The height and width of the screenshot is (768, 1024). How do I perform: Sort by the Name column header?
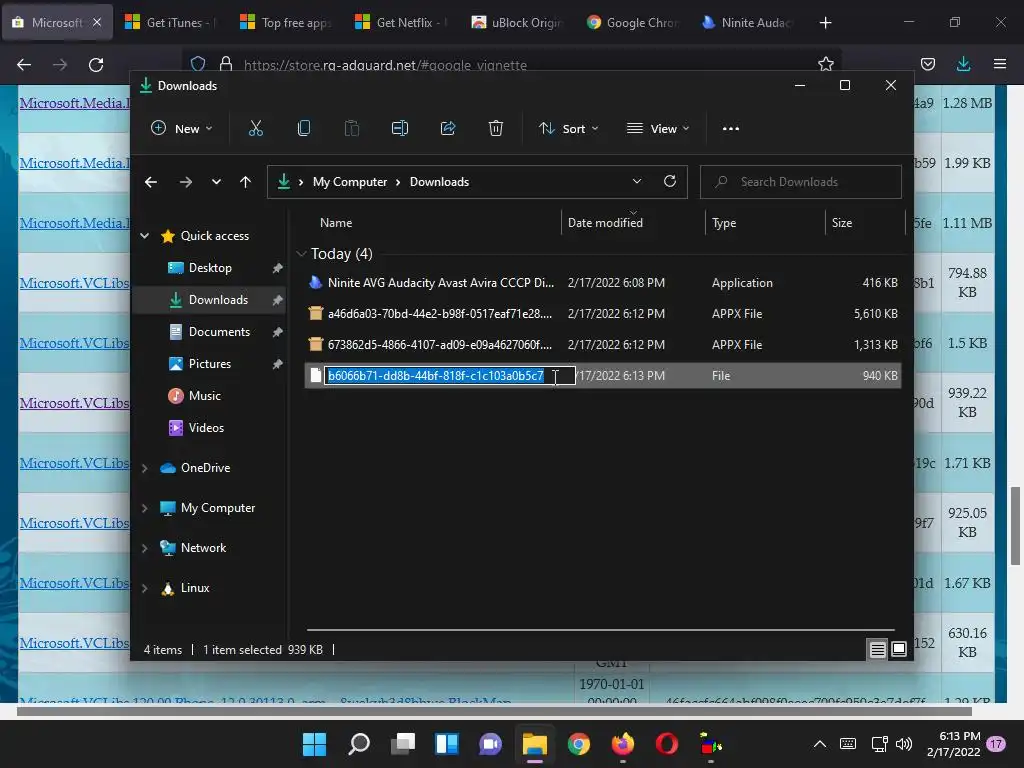(x=336, y=223)
